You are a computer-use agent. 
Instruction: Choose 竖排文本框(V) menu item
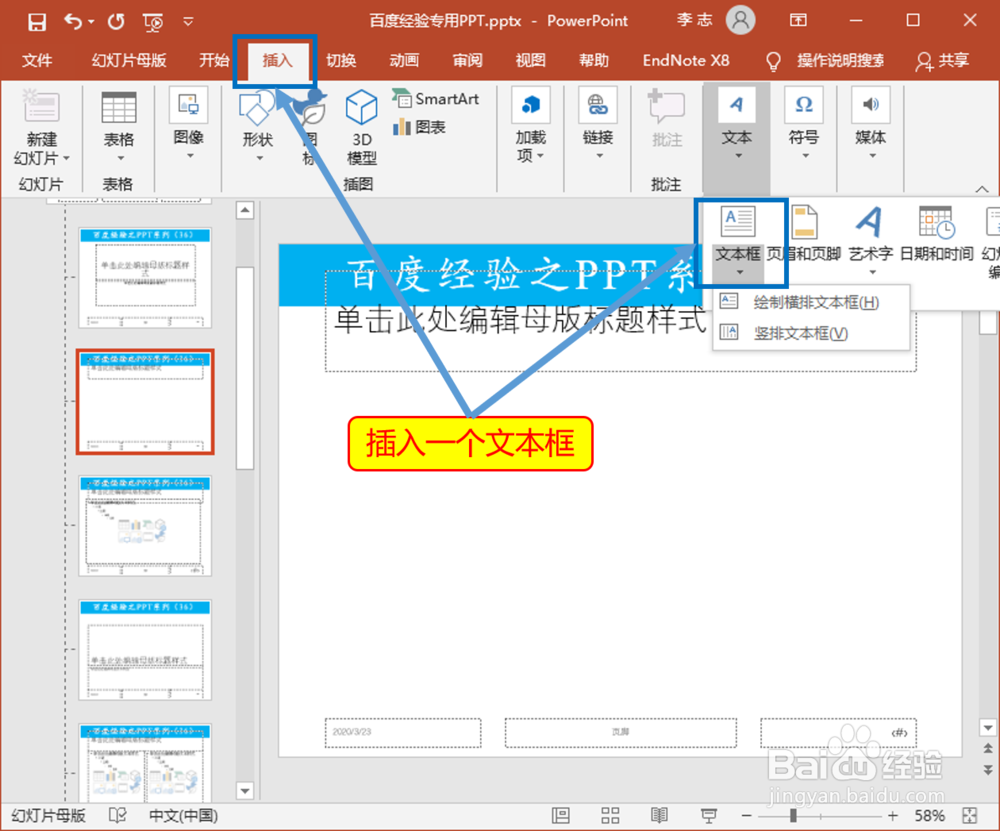(811, 333)
